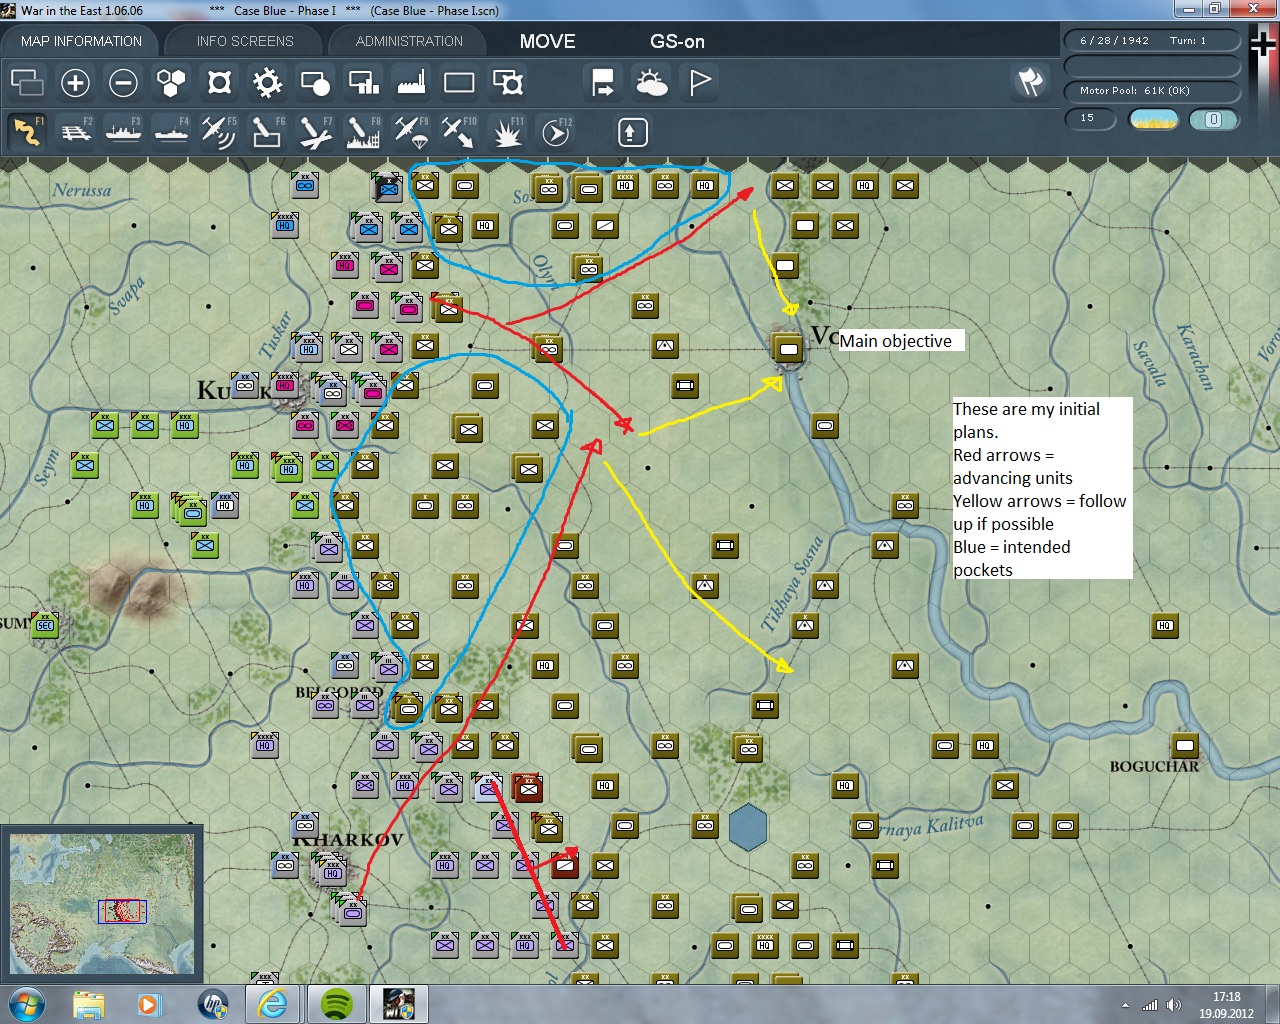Toggle the rectangle with bars overlay
The height and width of the screenshot is (1024, 1280).
[363, 82]
